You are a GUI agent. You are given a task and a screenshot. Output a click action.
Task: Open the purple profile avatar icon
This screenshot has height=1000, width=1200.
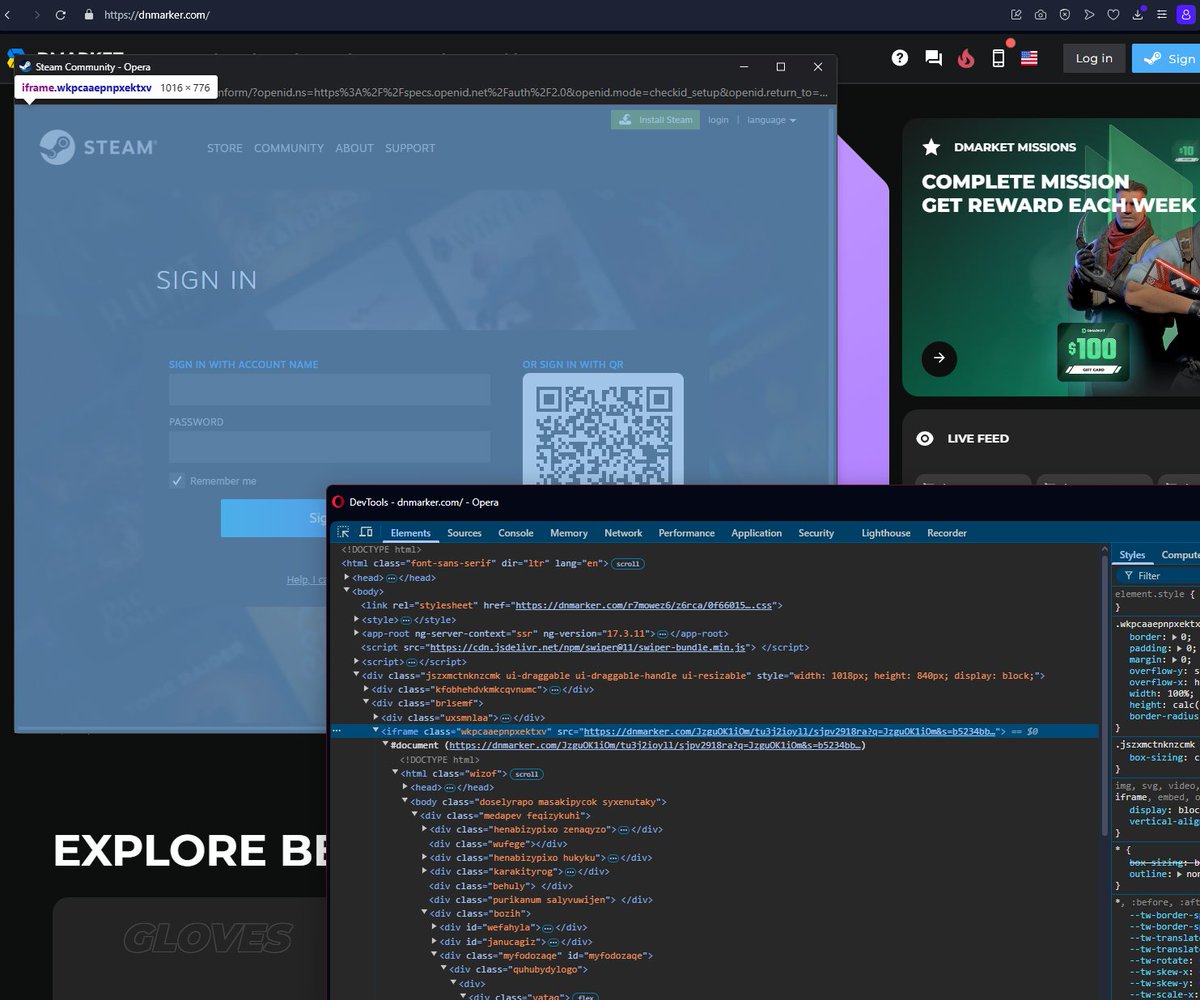pyautogui.click(x=1186, y=15)
